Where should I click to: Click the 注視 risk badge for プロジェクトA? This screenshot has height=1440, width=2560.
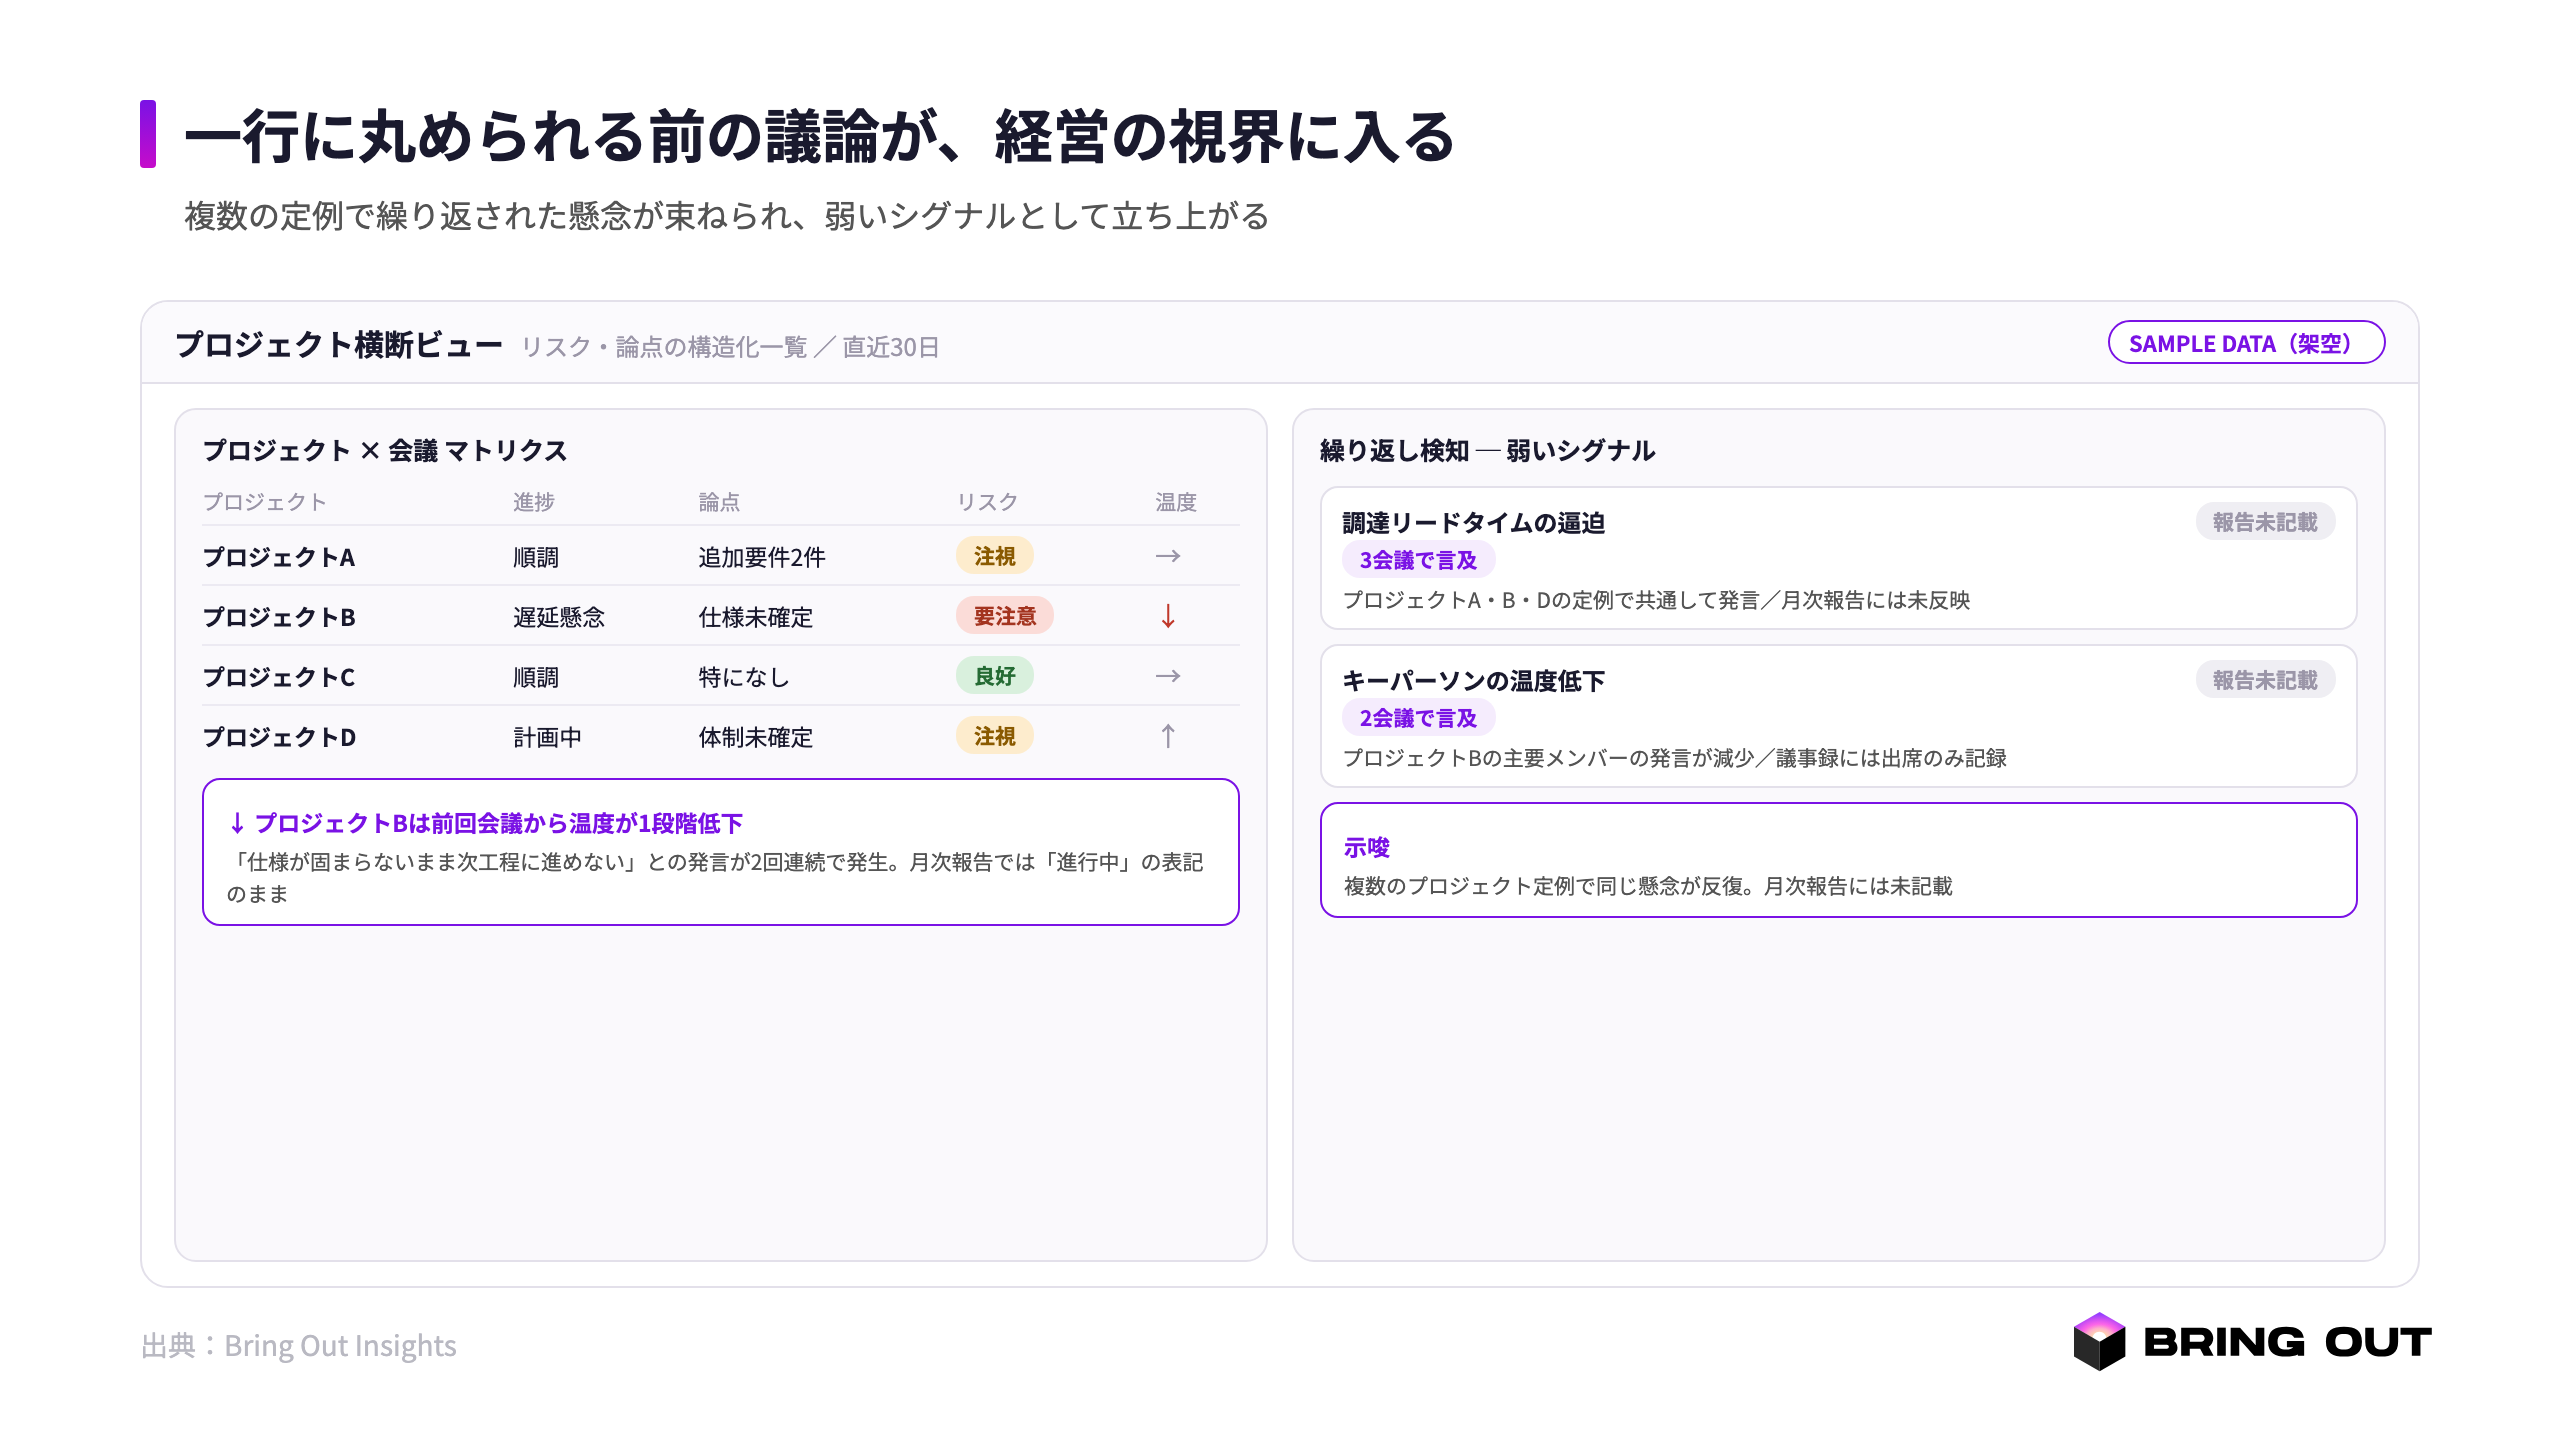994,556
